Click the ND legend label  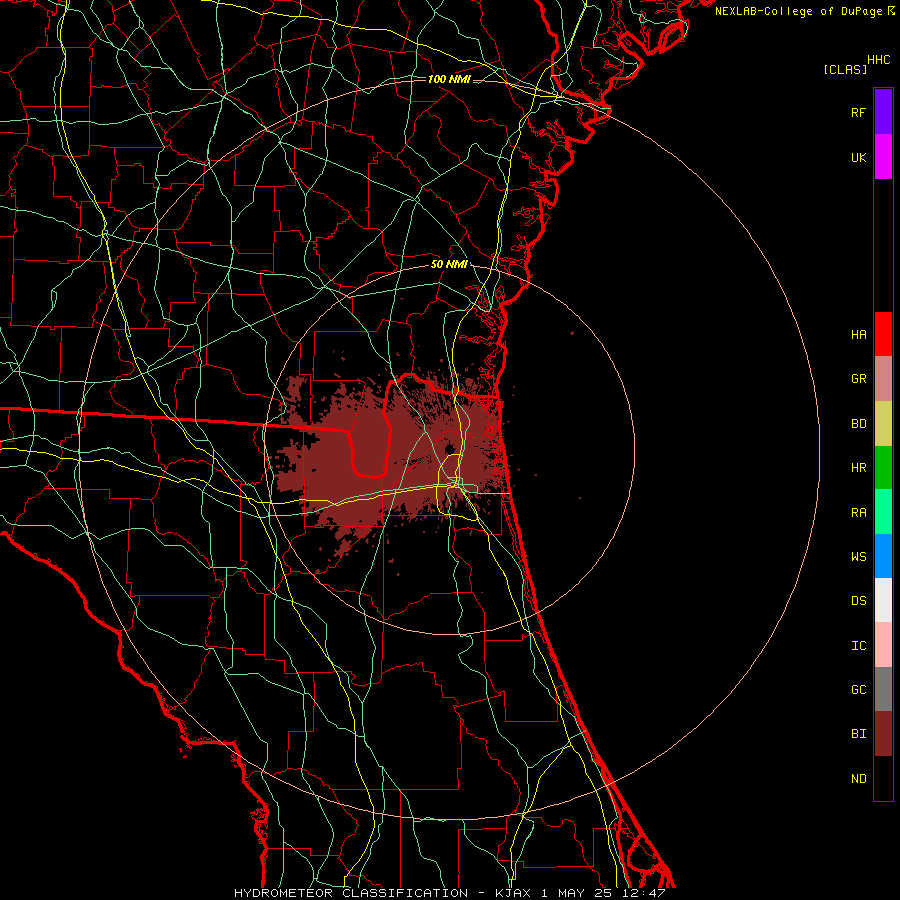click(858, 778)
